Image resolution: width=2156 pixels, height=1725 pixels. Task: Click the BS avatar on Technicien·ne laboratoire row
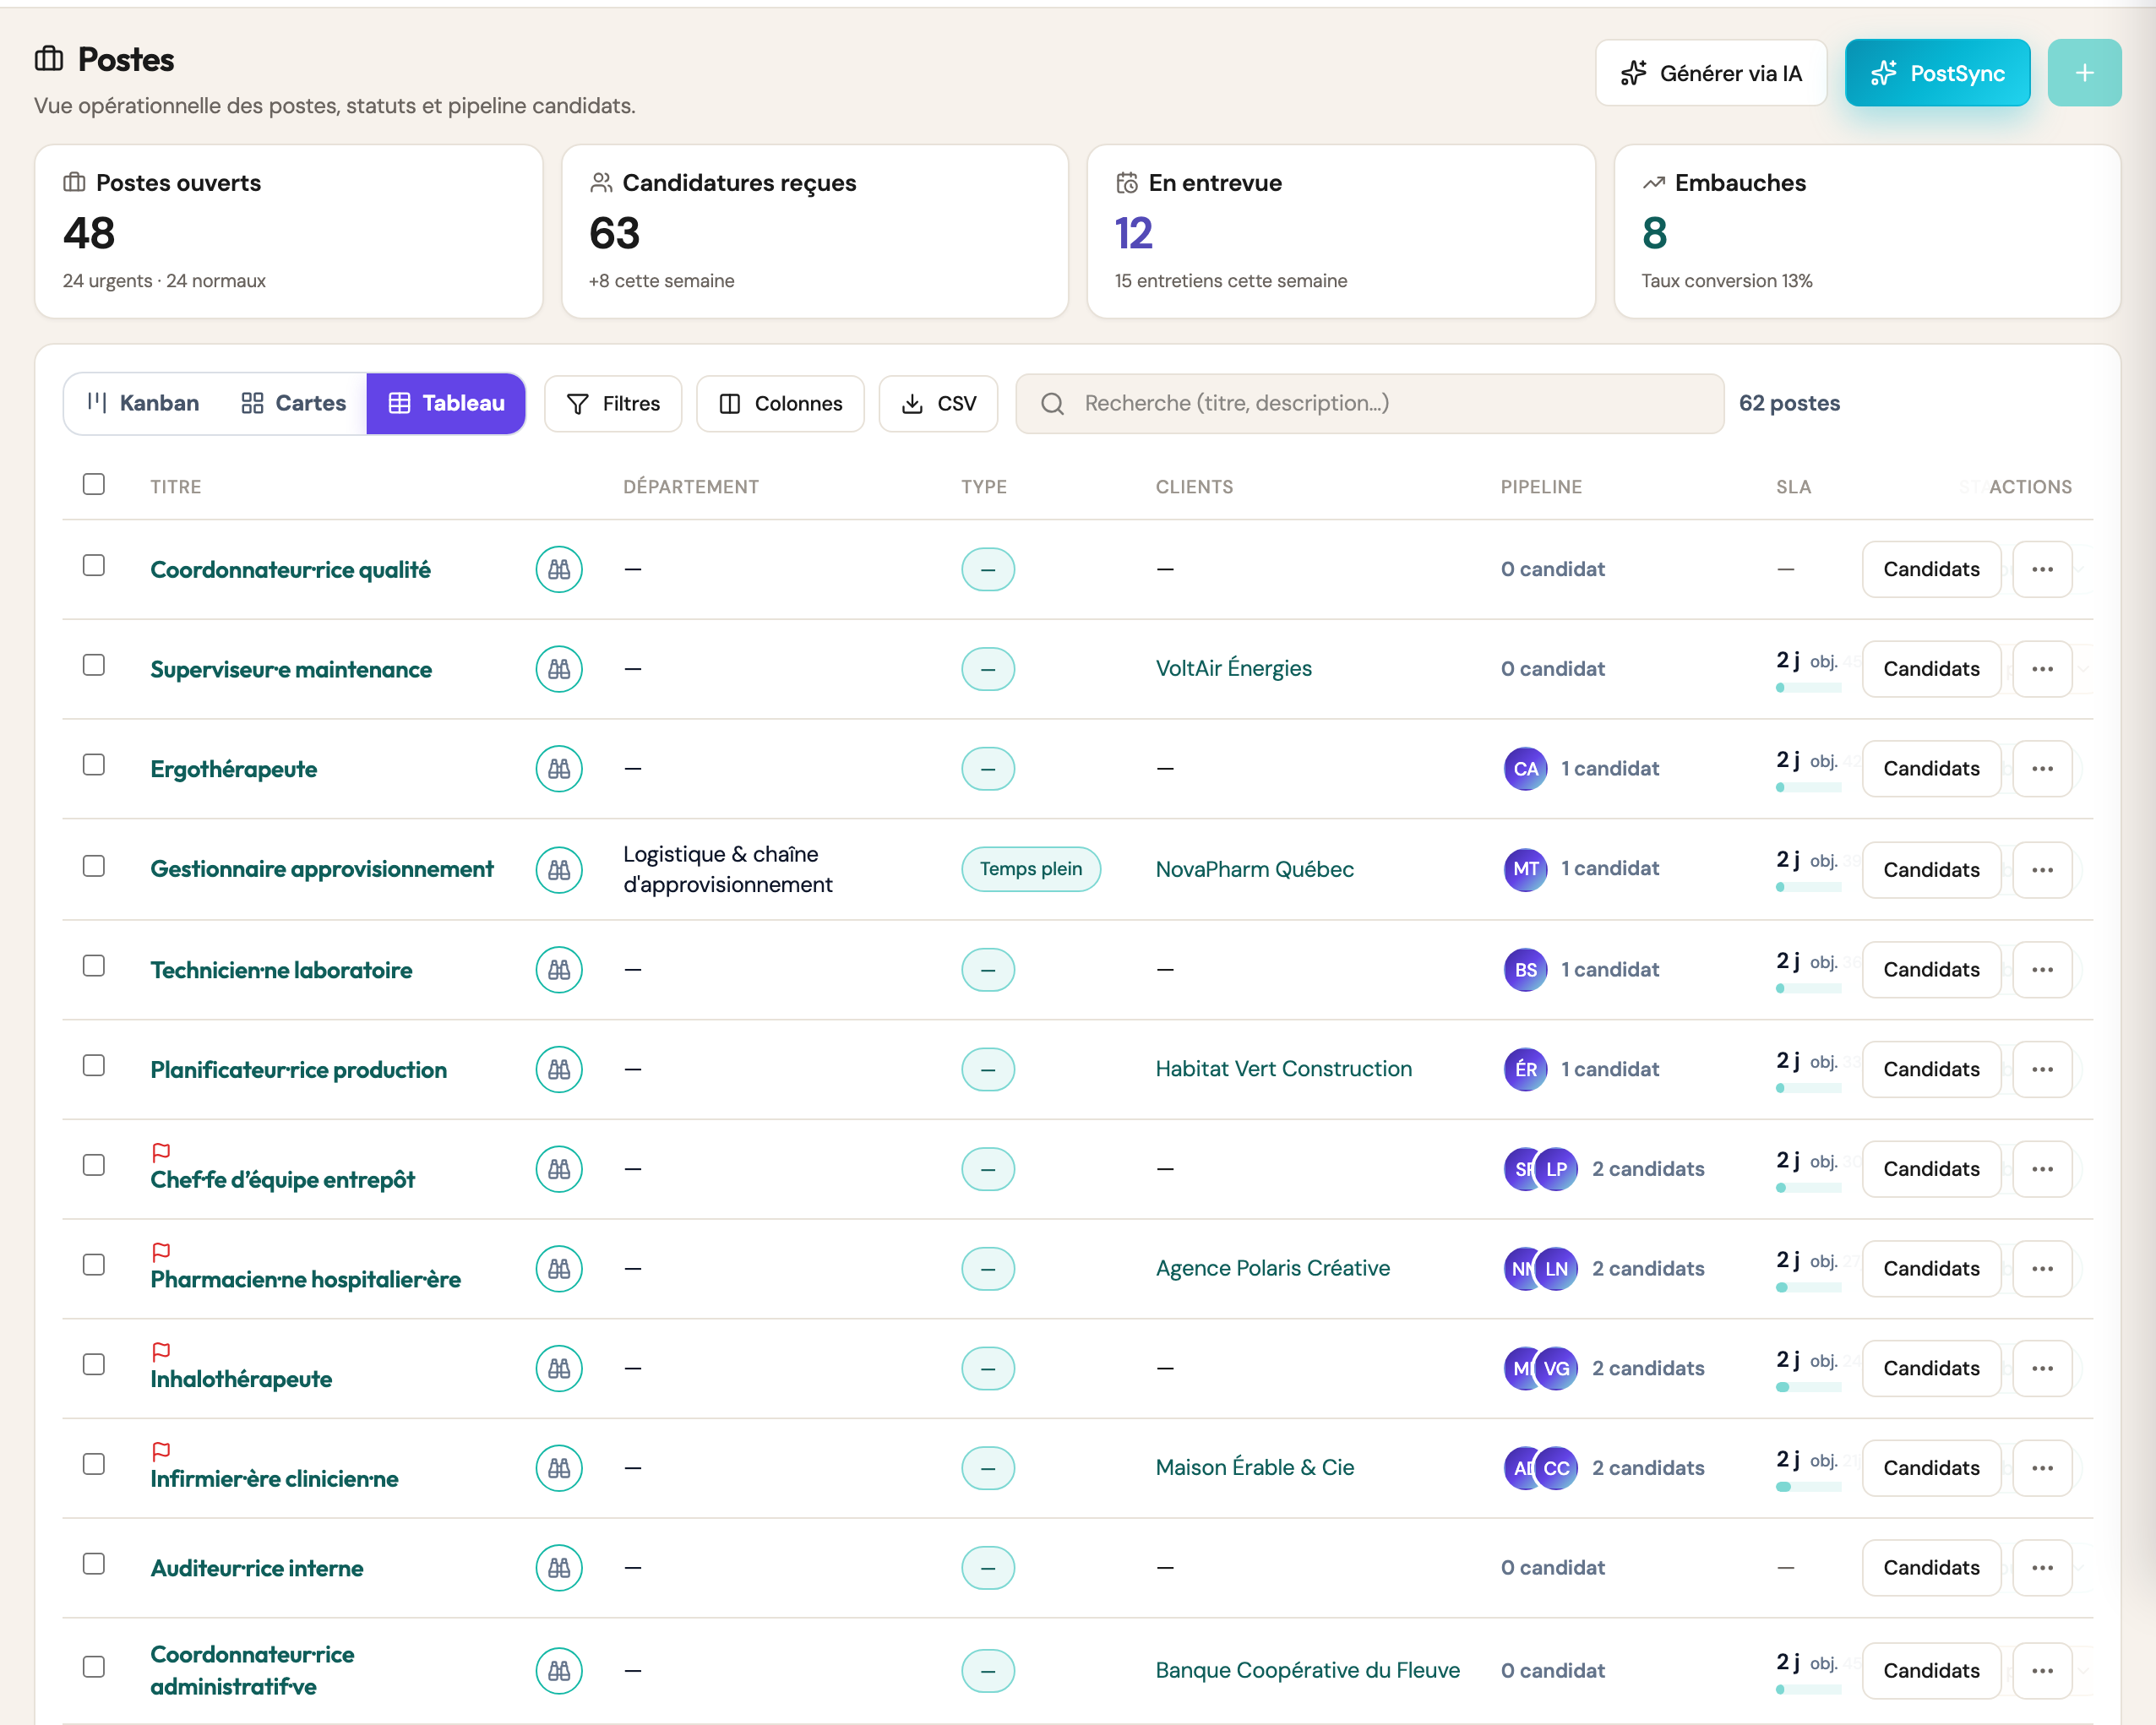tap(1525, 970)
